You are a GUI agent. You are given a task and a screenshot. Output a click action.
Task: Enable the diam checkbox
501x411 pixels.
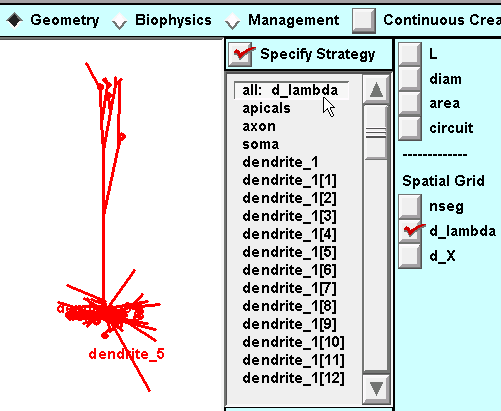point(410,79)
